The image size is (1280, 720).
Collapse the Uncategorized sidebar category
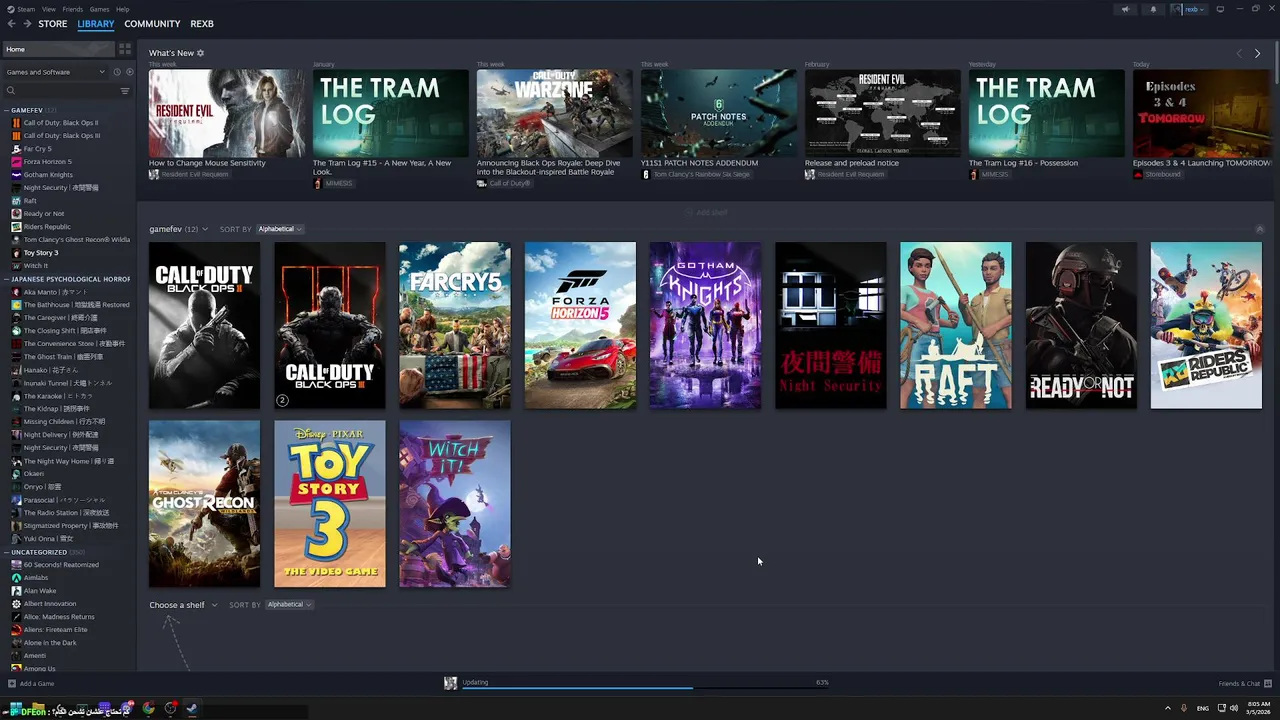[x=7, y=552]
